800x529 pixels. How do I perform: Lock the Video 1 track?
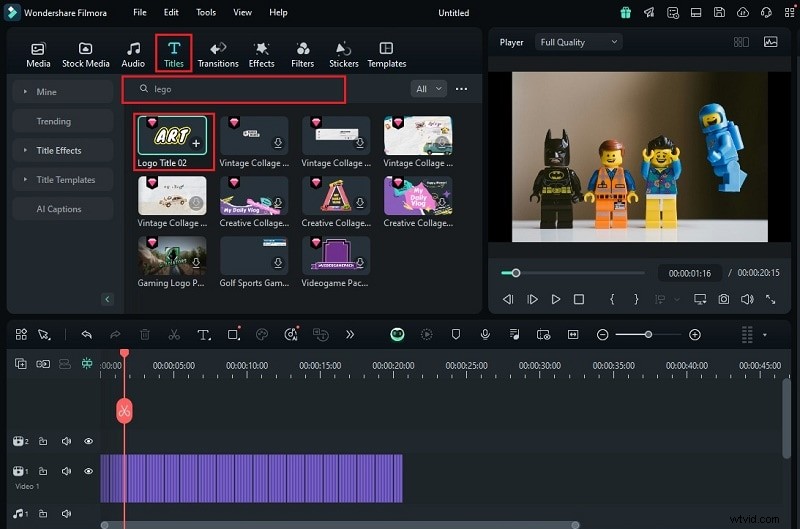[43, 471]
